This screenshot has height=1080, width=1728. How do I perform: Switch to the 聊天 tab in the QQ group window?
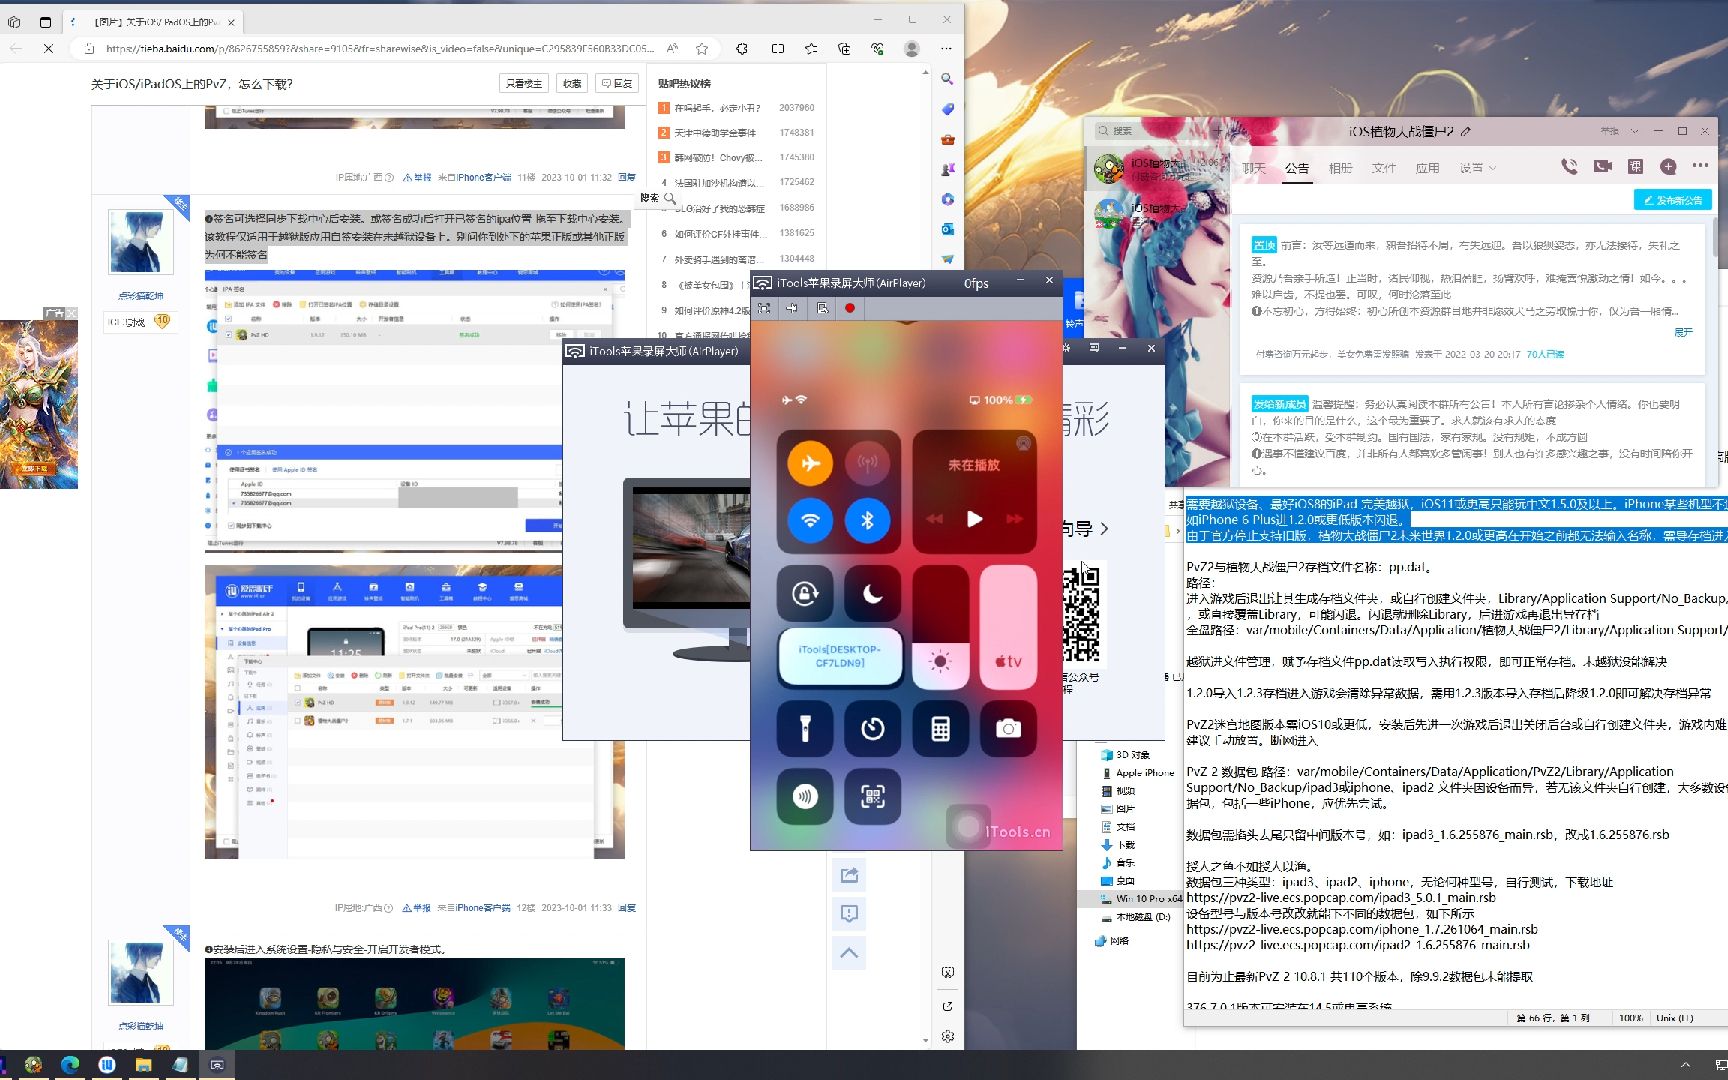click(1254, 168)
